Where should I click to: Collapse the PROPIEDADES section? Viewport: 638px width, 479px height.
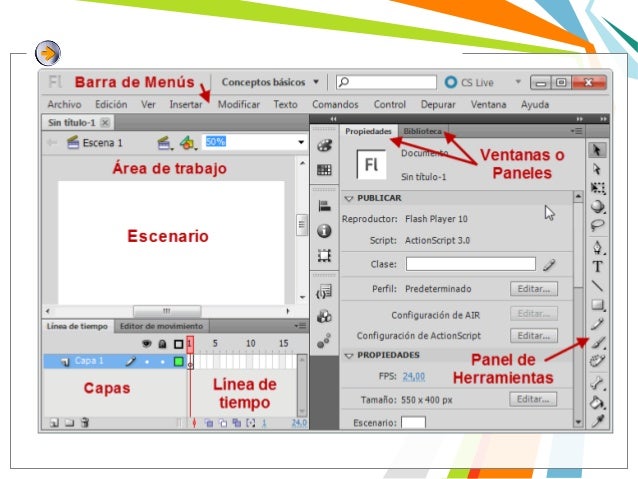pos(349,356)
